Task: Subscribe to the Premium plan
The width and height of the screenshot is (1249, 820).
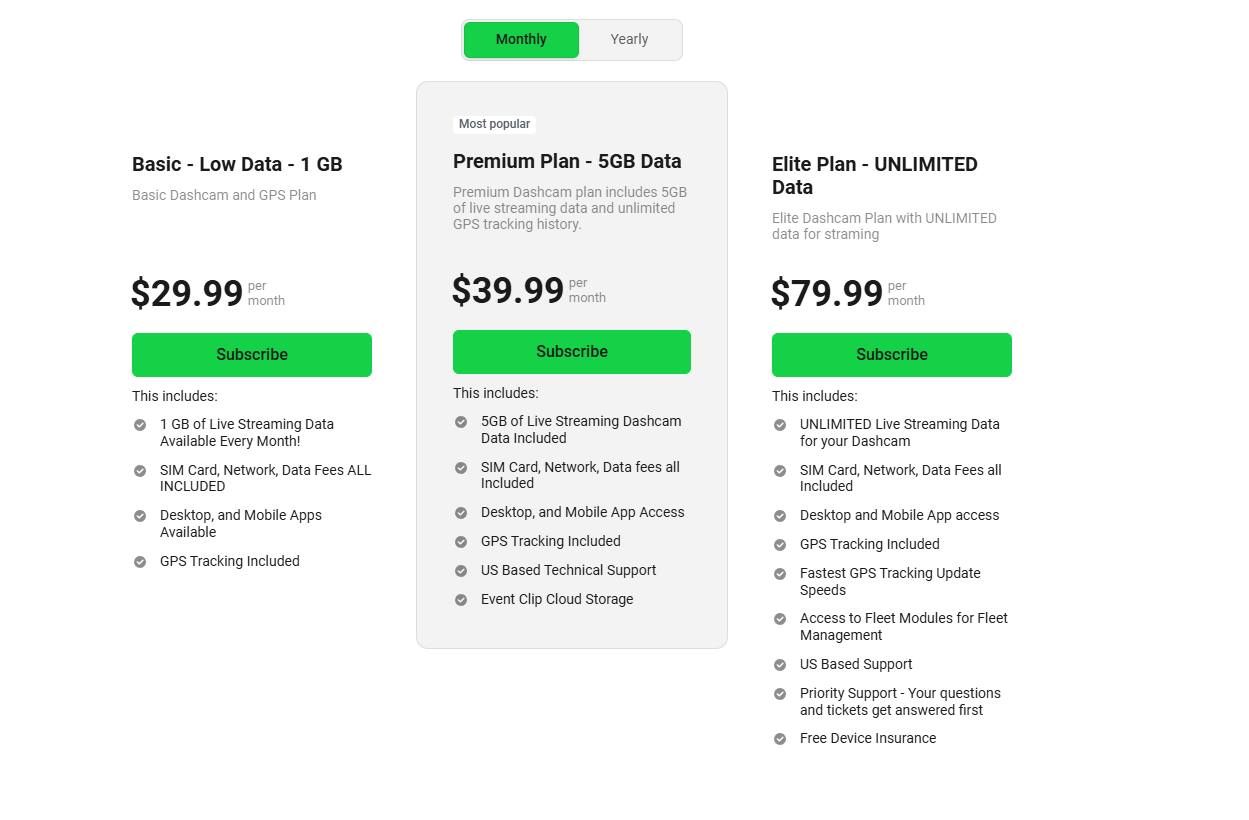Action: pos(571,351)
